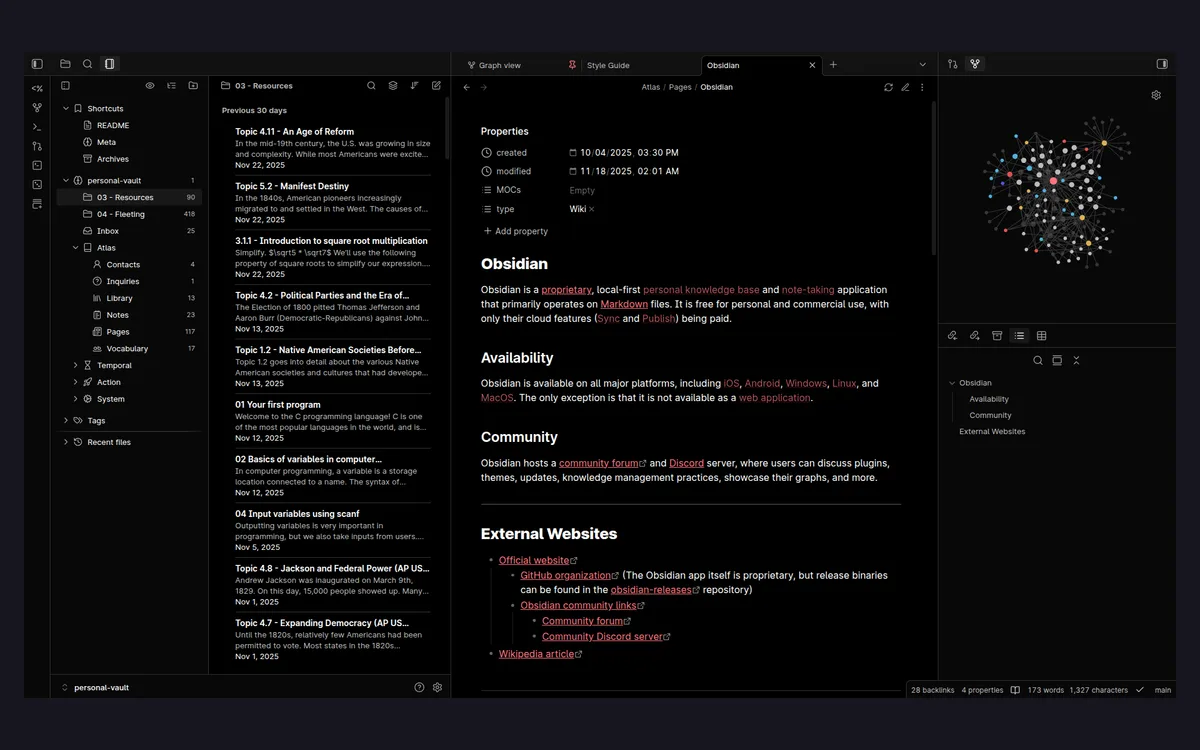Image resolution: width=1200 pixels, height=750 pixels.
Task: Click the layers (descendants) icon in list header
Action: tap(393, 86)
